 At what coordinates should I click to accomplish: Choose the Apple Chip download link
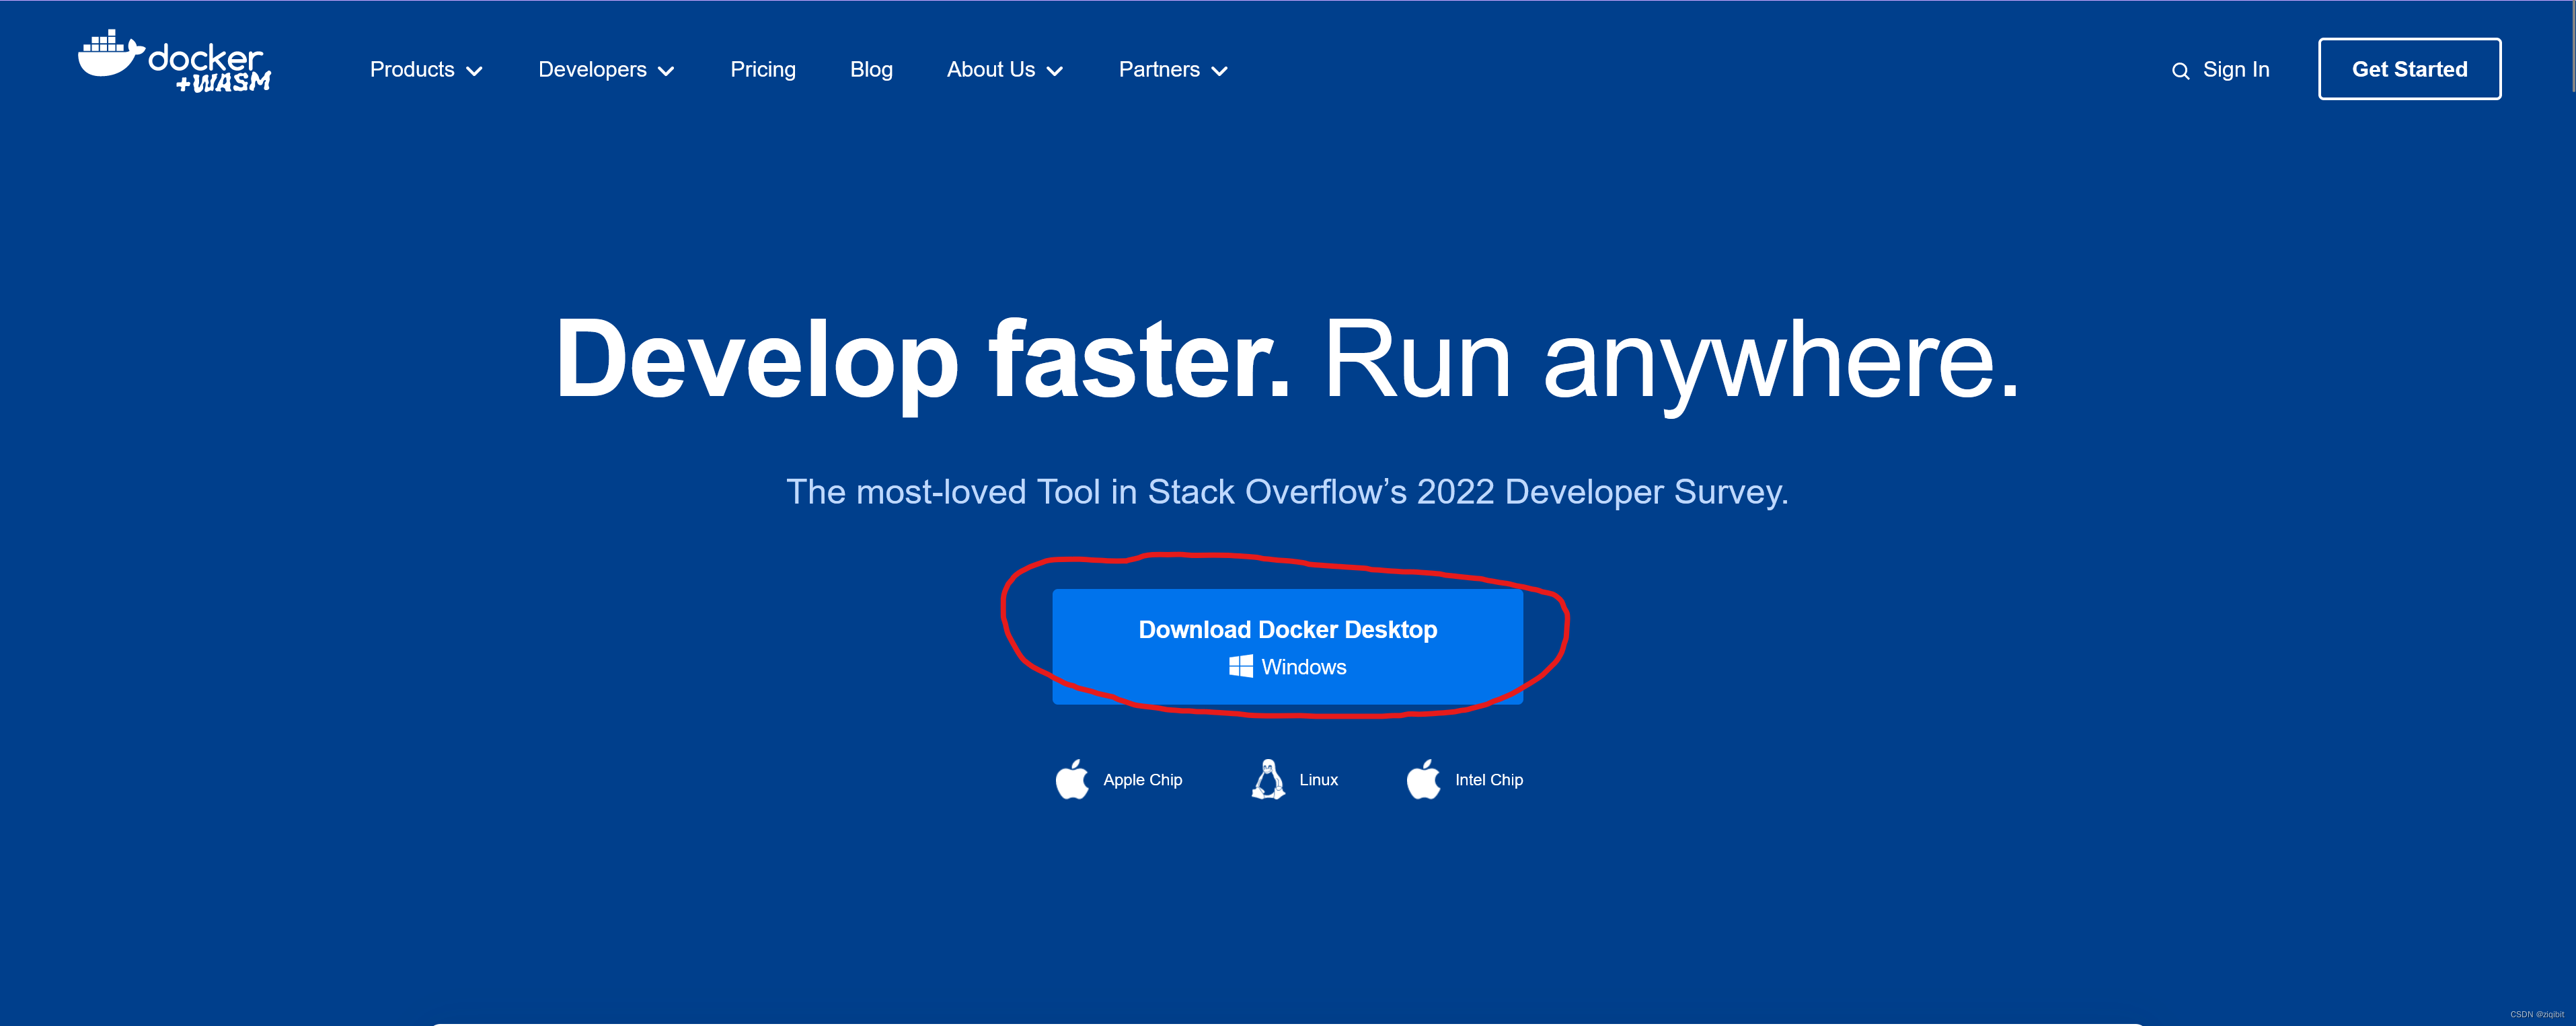(1119, 780)
